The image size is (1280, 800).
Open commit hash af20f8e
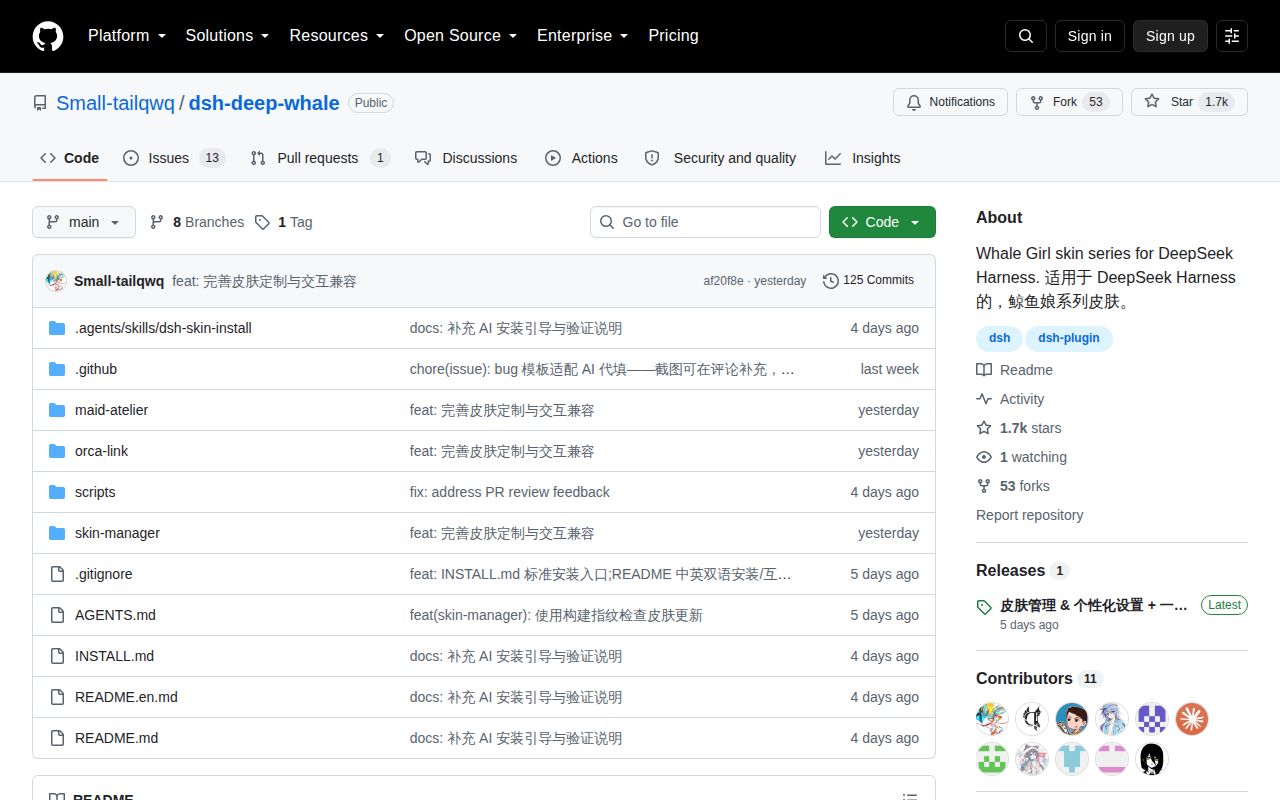tap(723, 281)
